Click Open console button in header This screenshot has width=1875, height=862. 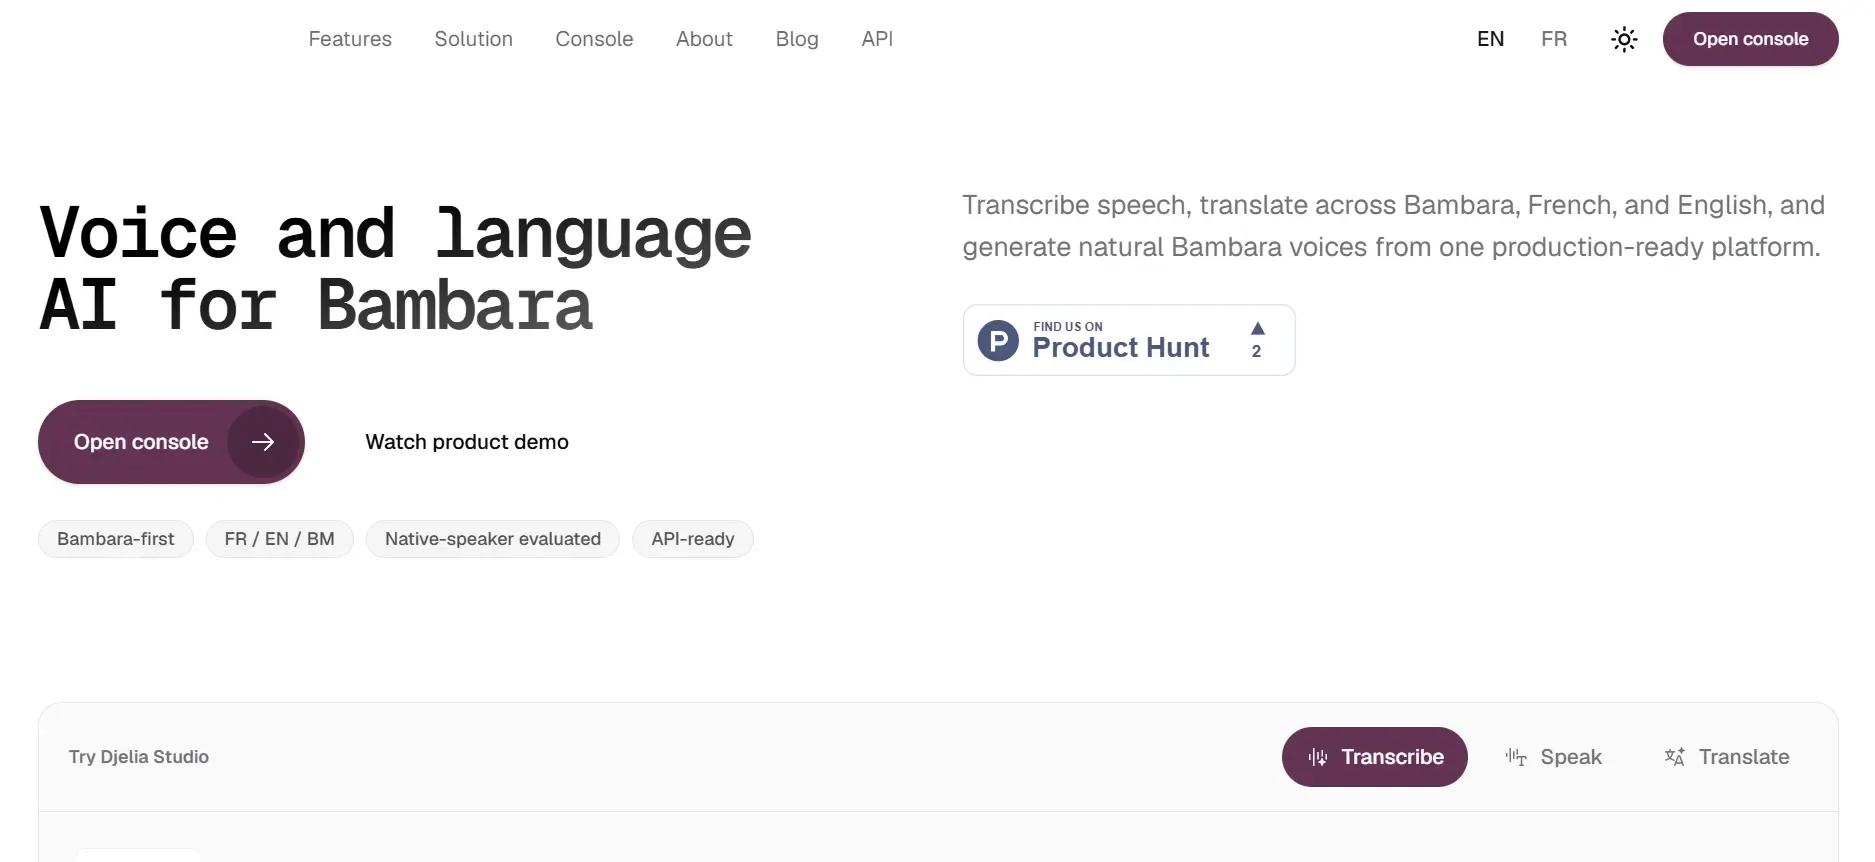click(1750, 39)
